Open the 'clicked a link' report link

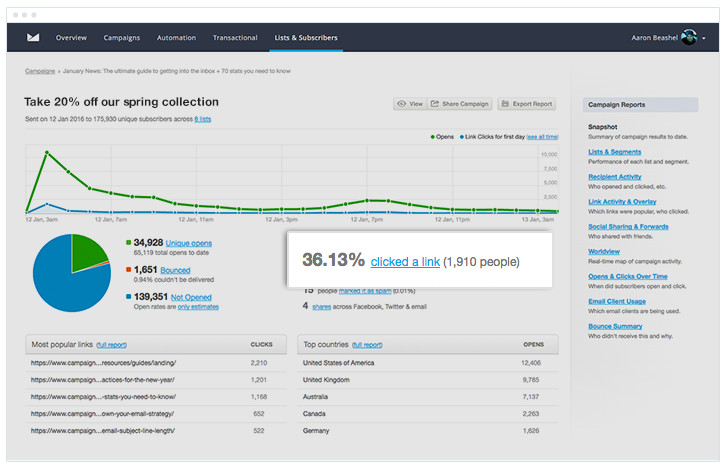pyautogui.click(x=405, y=262)
